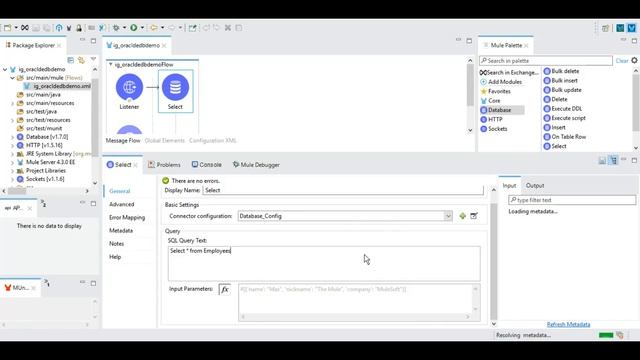
Task: Open Core category in palette
Action: click(x=490, y=101)
